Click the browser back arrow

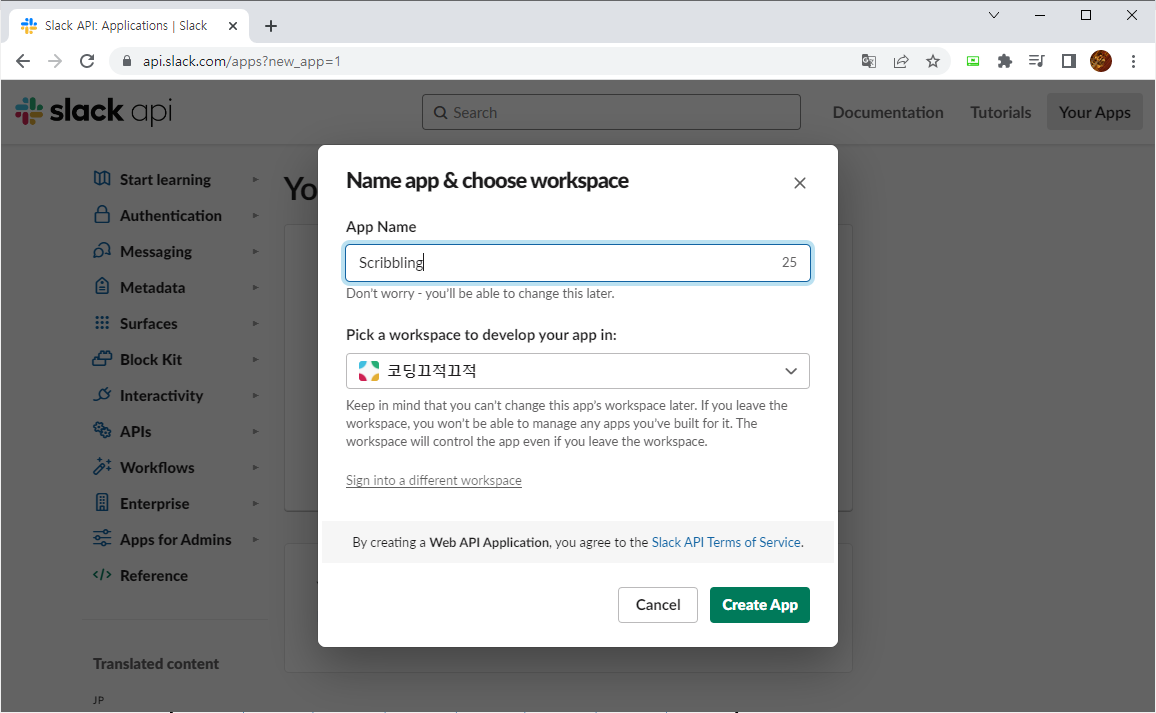[23, 61]
